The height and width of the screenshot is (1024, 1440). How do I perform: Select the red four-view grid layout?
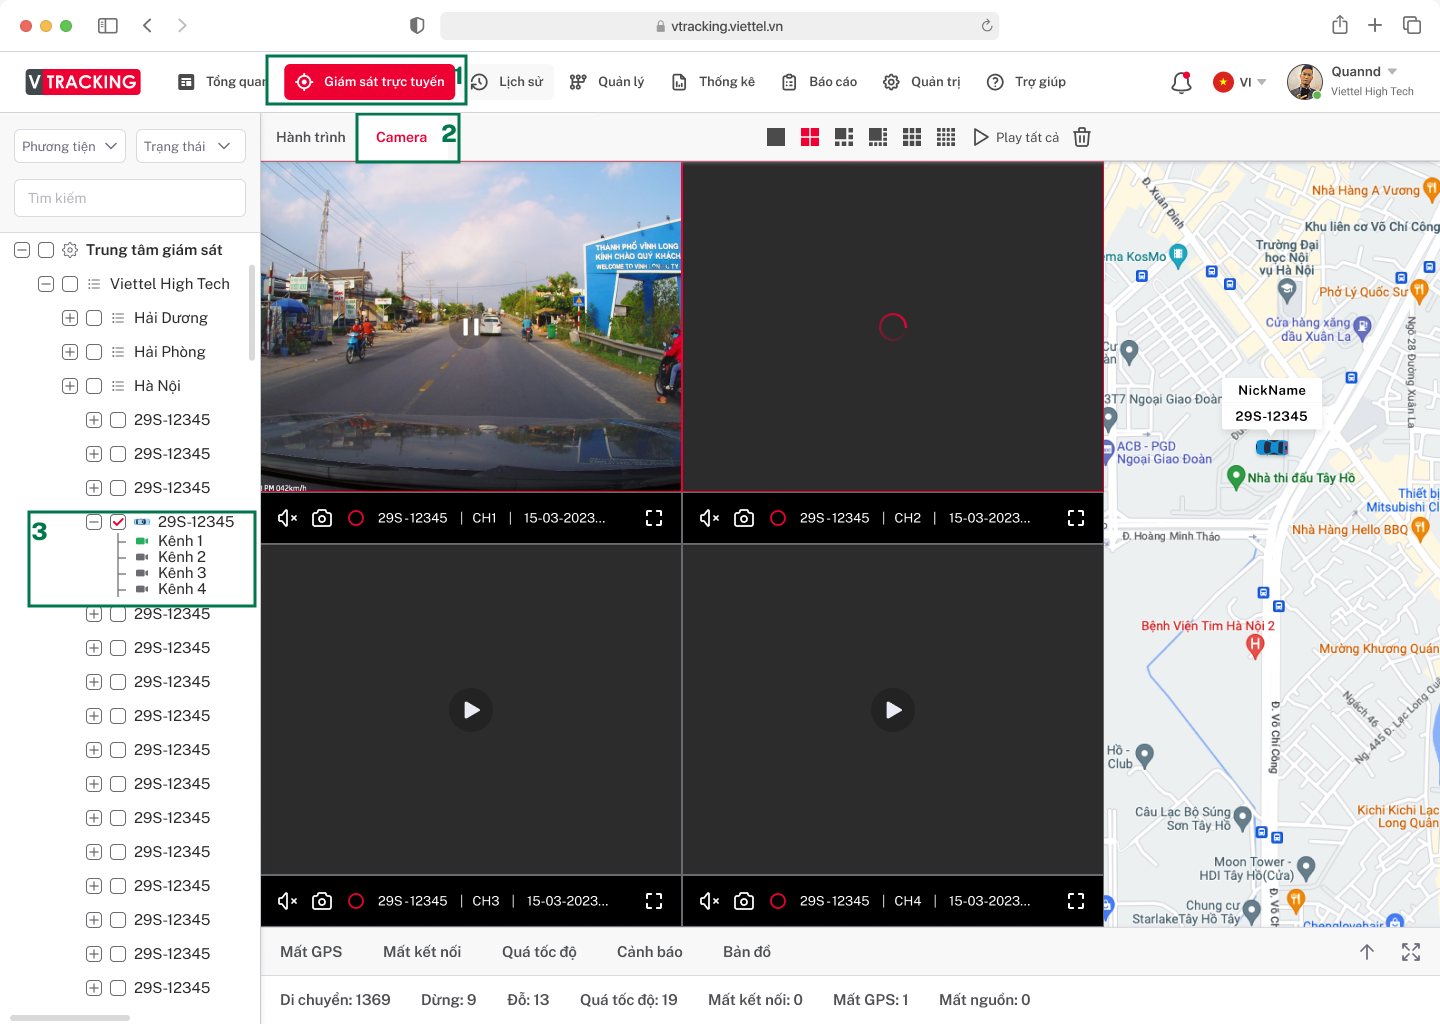(x=810, y=137)
